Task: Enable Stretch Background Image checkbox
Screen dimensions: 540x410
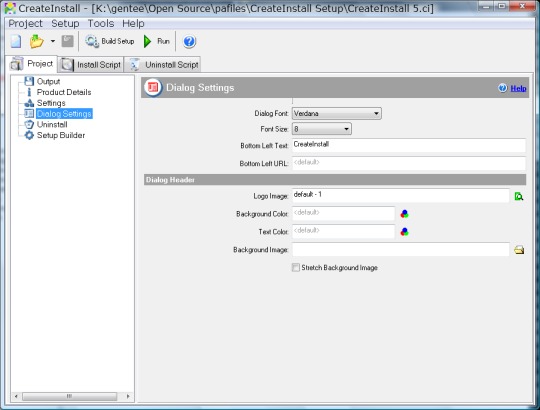Action: click(x=296, y=267)
